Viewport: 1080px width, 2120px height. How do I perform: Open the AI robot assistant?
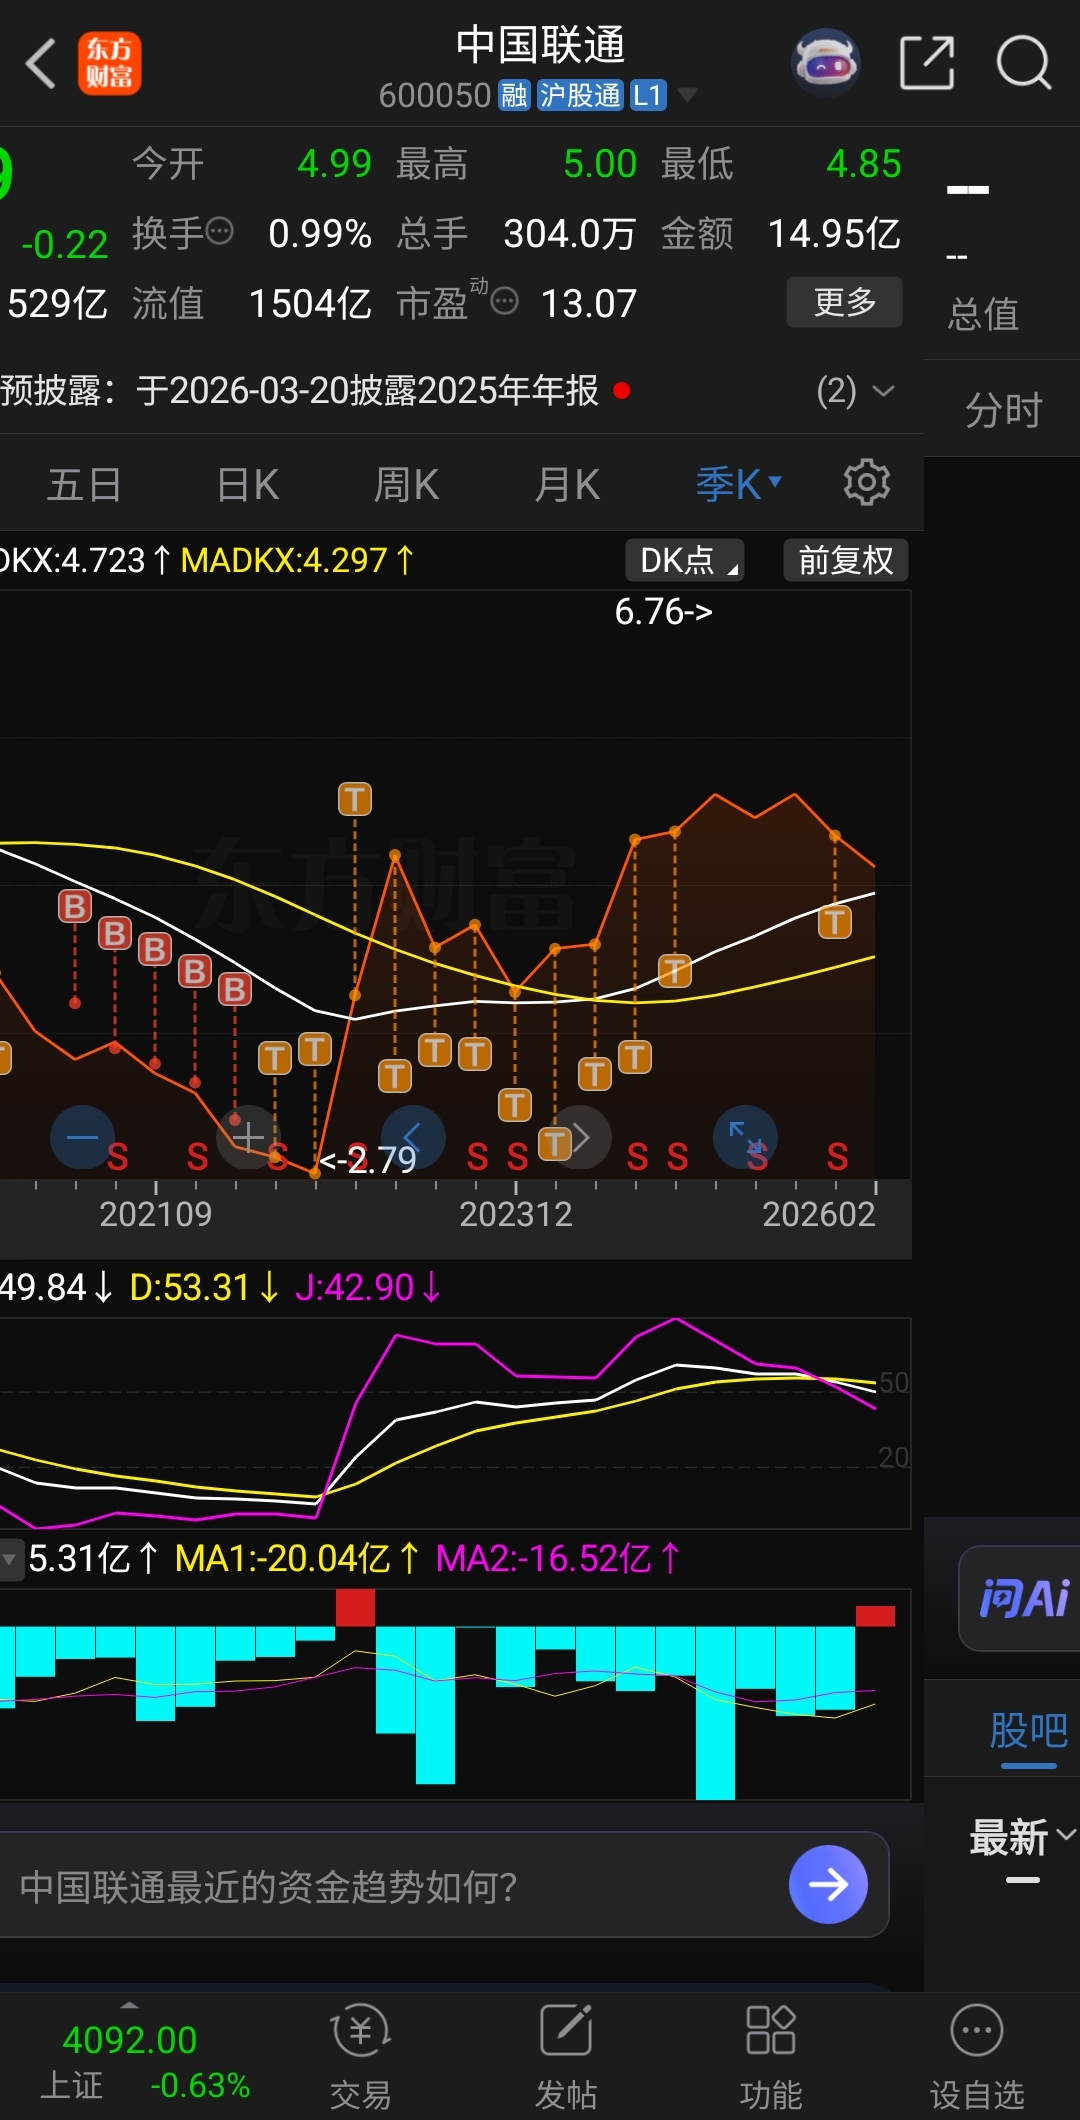[x=826, y=63]
